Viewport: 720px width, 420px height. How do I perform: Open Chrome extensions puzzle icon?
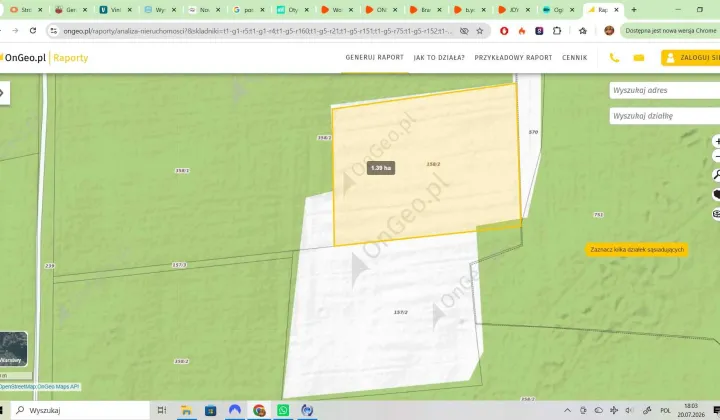[x=557, y=31]
